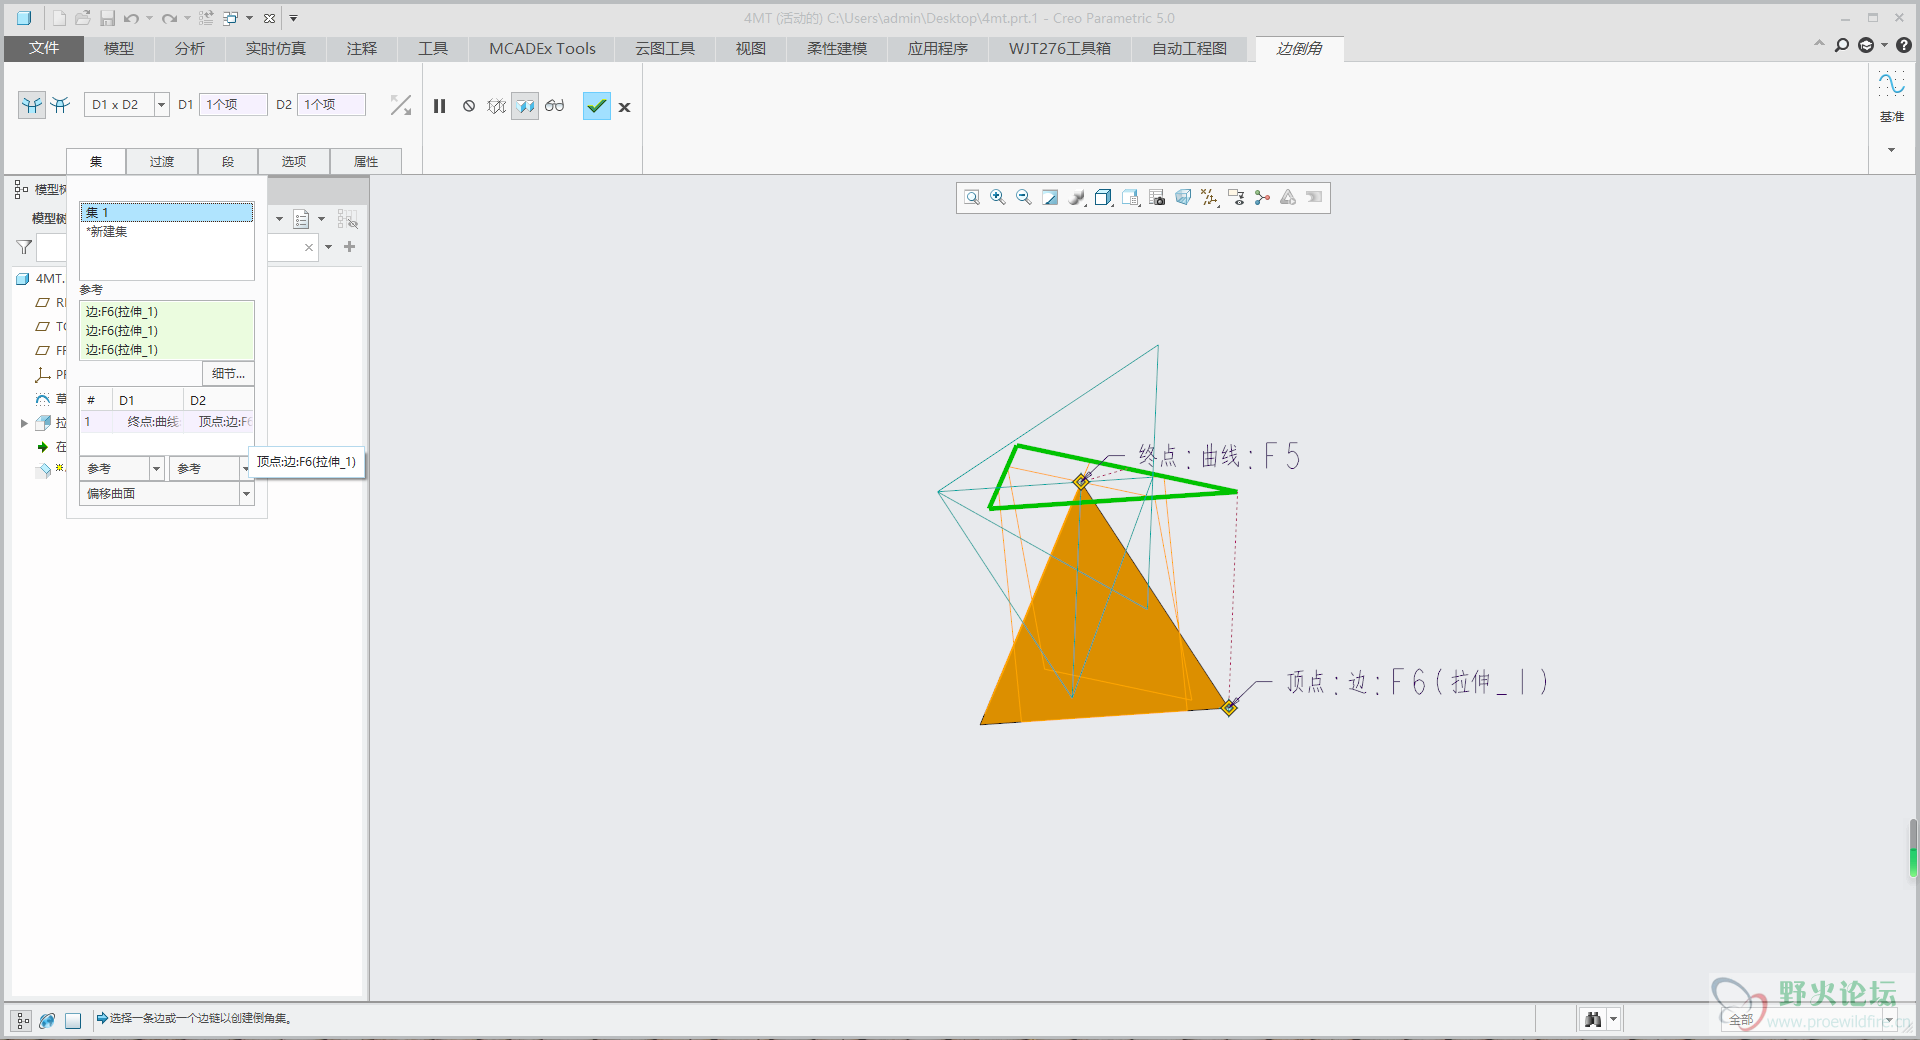Toggle wireframe non-attached preview mode
Screen dimensions: 1920x1040
coord(497,106)
